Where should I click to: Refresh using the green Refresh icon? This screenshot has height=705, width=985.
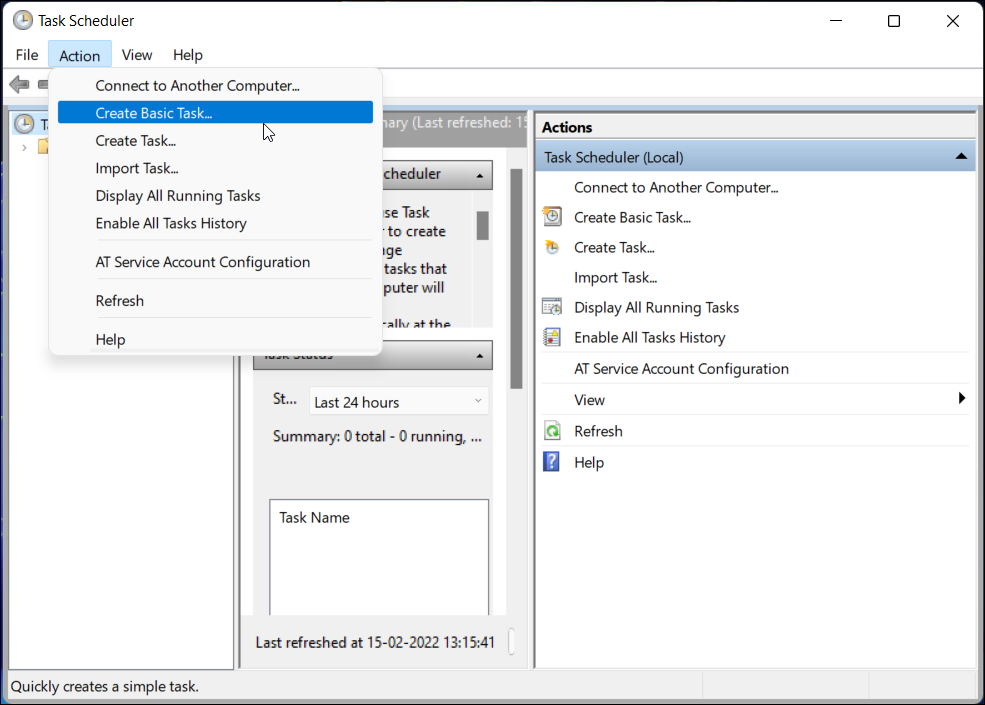[x=551, y=431]
